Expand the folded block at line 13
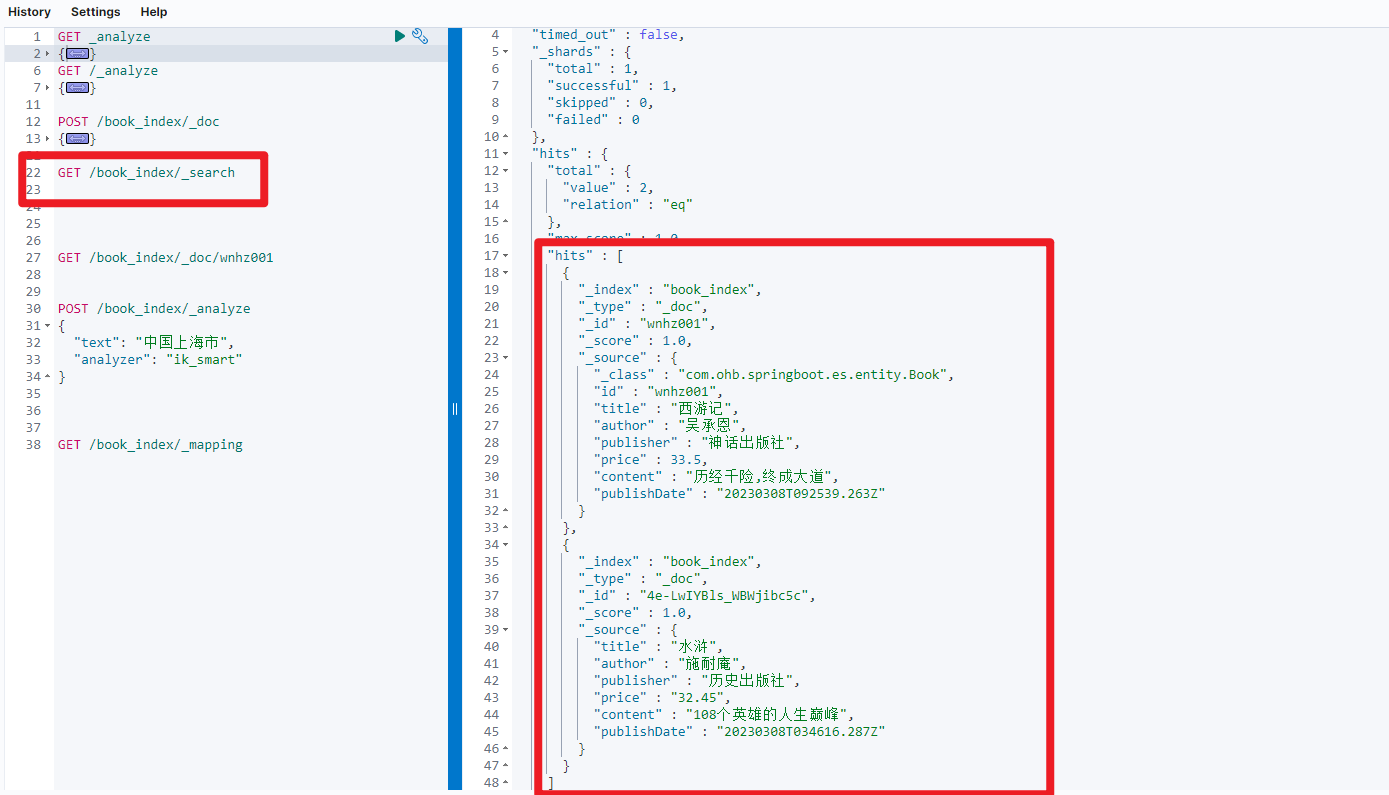The width and height of the screenshot is (1389, 795). (x=48, y=138)
